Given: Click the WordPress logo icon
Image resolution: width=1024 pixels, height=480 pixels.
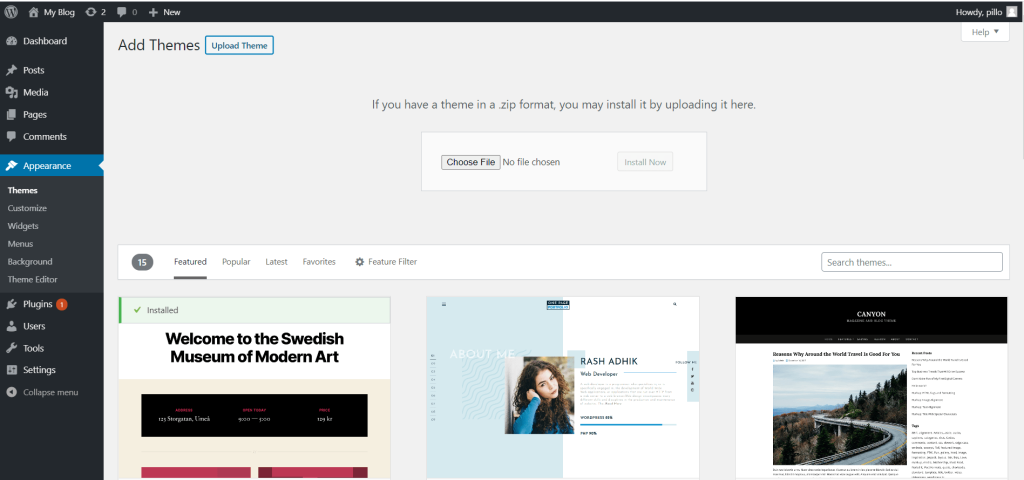Looking at the screenshot, I should click(x=12, y=12).
